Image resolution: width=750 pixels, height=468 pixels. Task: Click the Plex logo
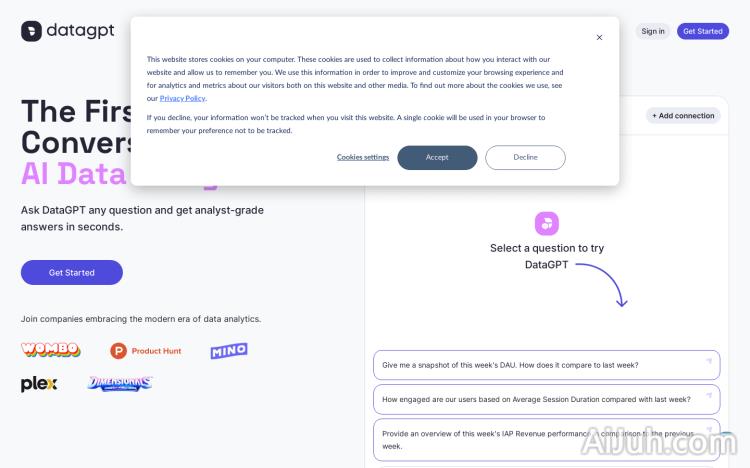coord(39,384)
